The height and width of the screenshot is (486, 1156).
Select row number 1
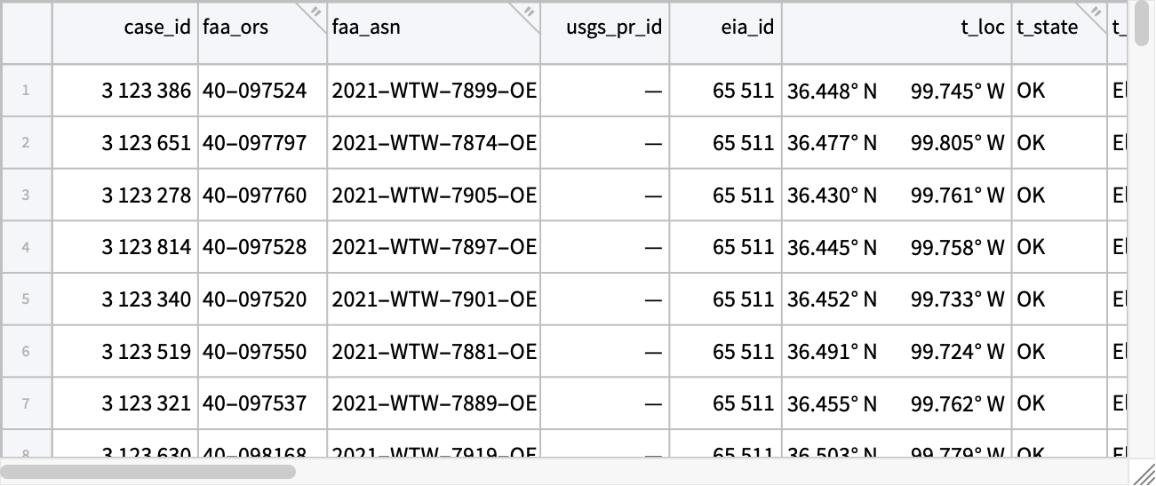(x=26, y=92)
